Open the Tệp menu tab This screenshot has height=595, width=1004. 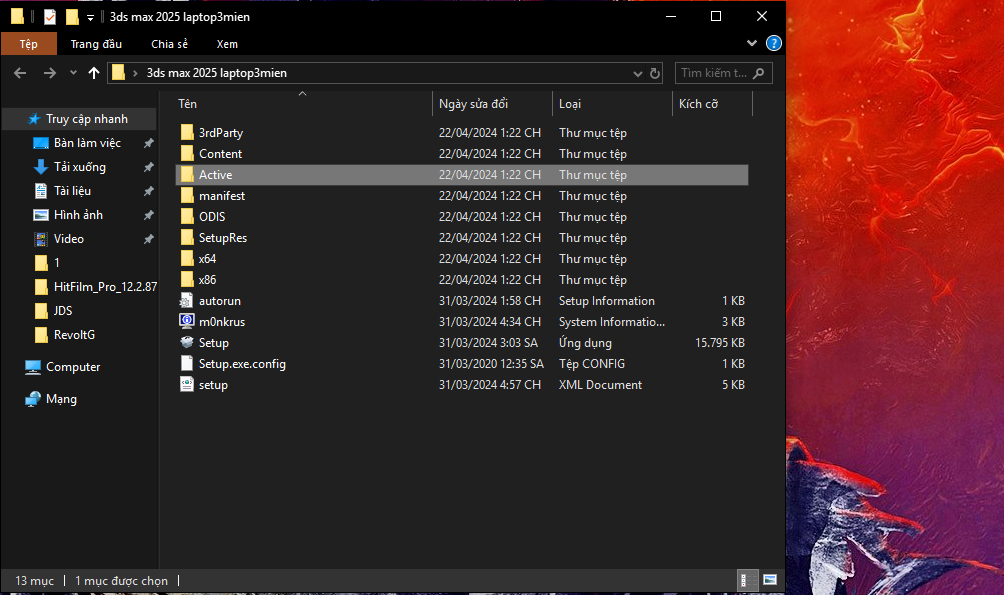28,44
